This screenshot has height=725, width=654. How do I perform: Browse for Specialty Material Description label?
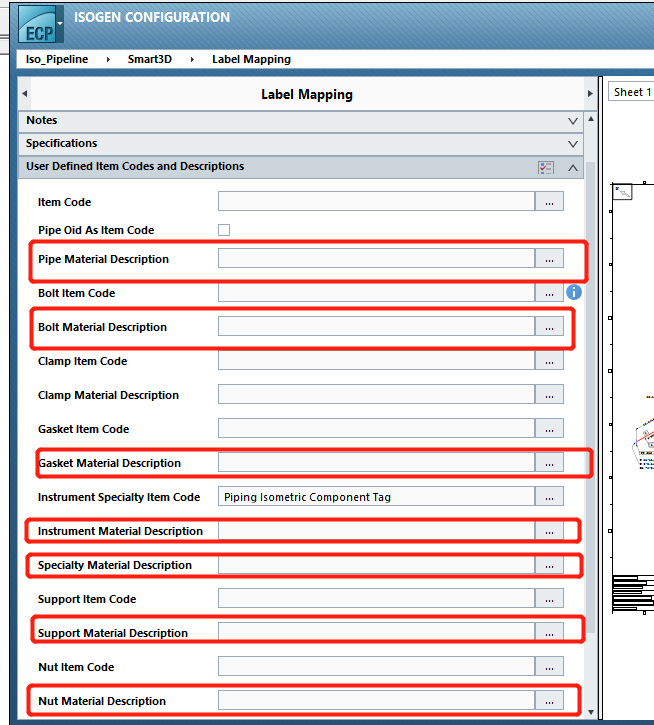(x=549, y=564)
